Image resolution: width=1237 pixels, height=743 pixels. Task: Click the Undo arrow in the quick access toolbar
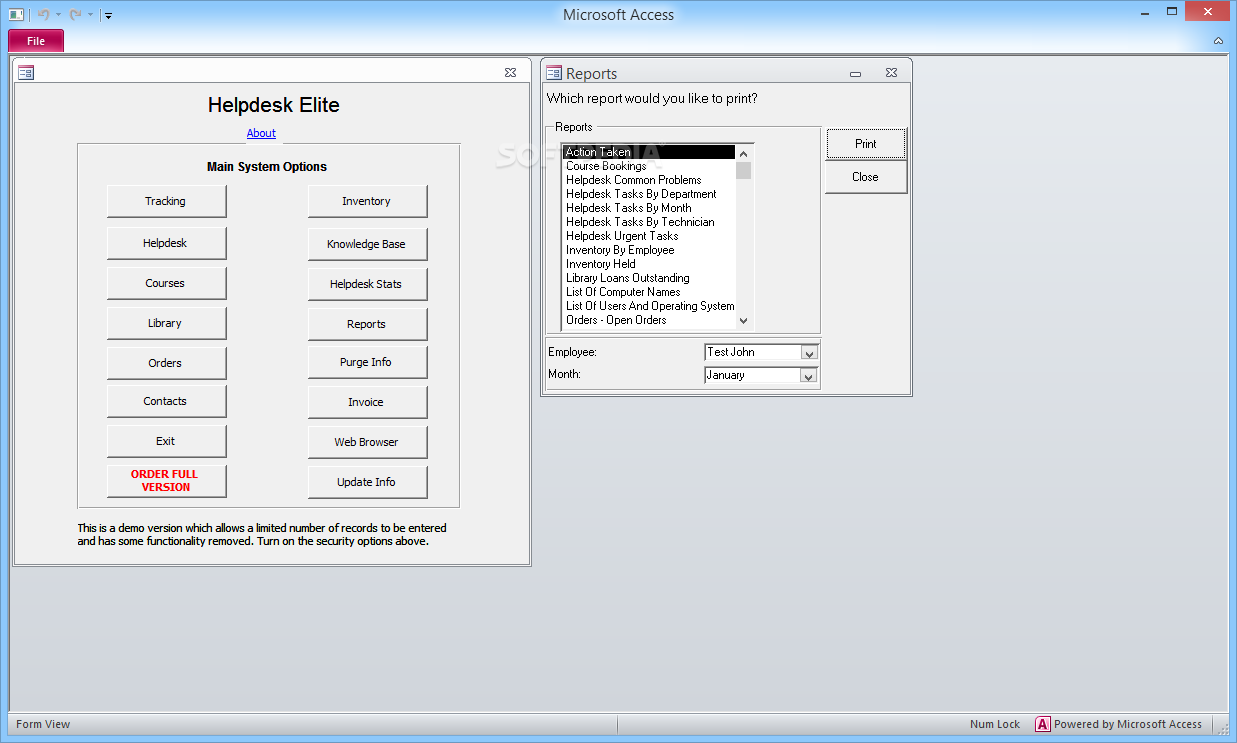point(43,15)
